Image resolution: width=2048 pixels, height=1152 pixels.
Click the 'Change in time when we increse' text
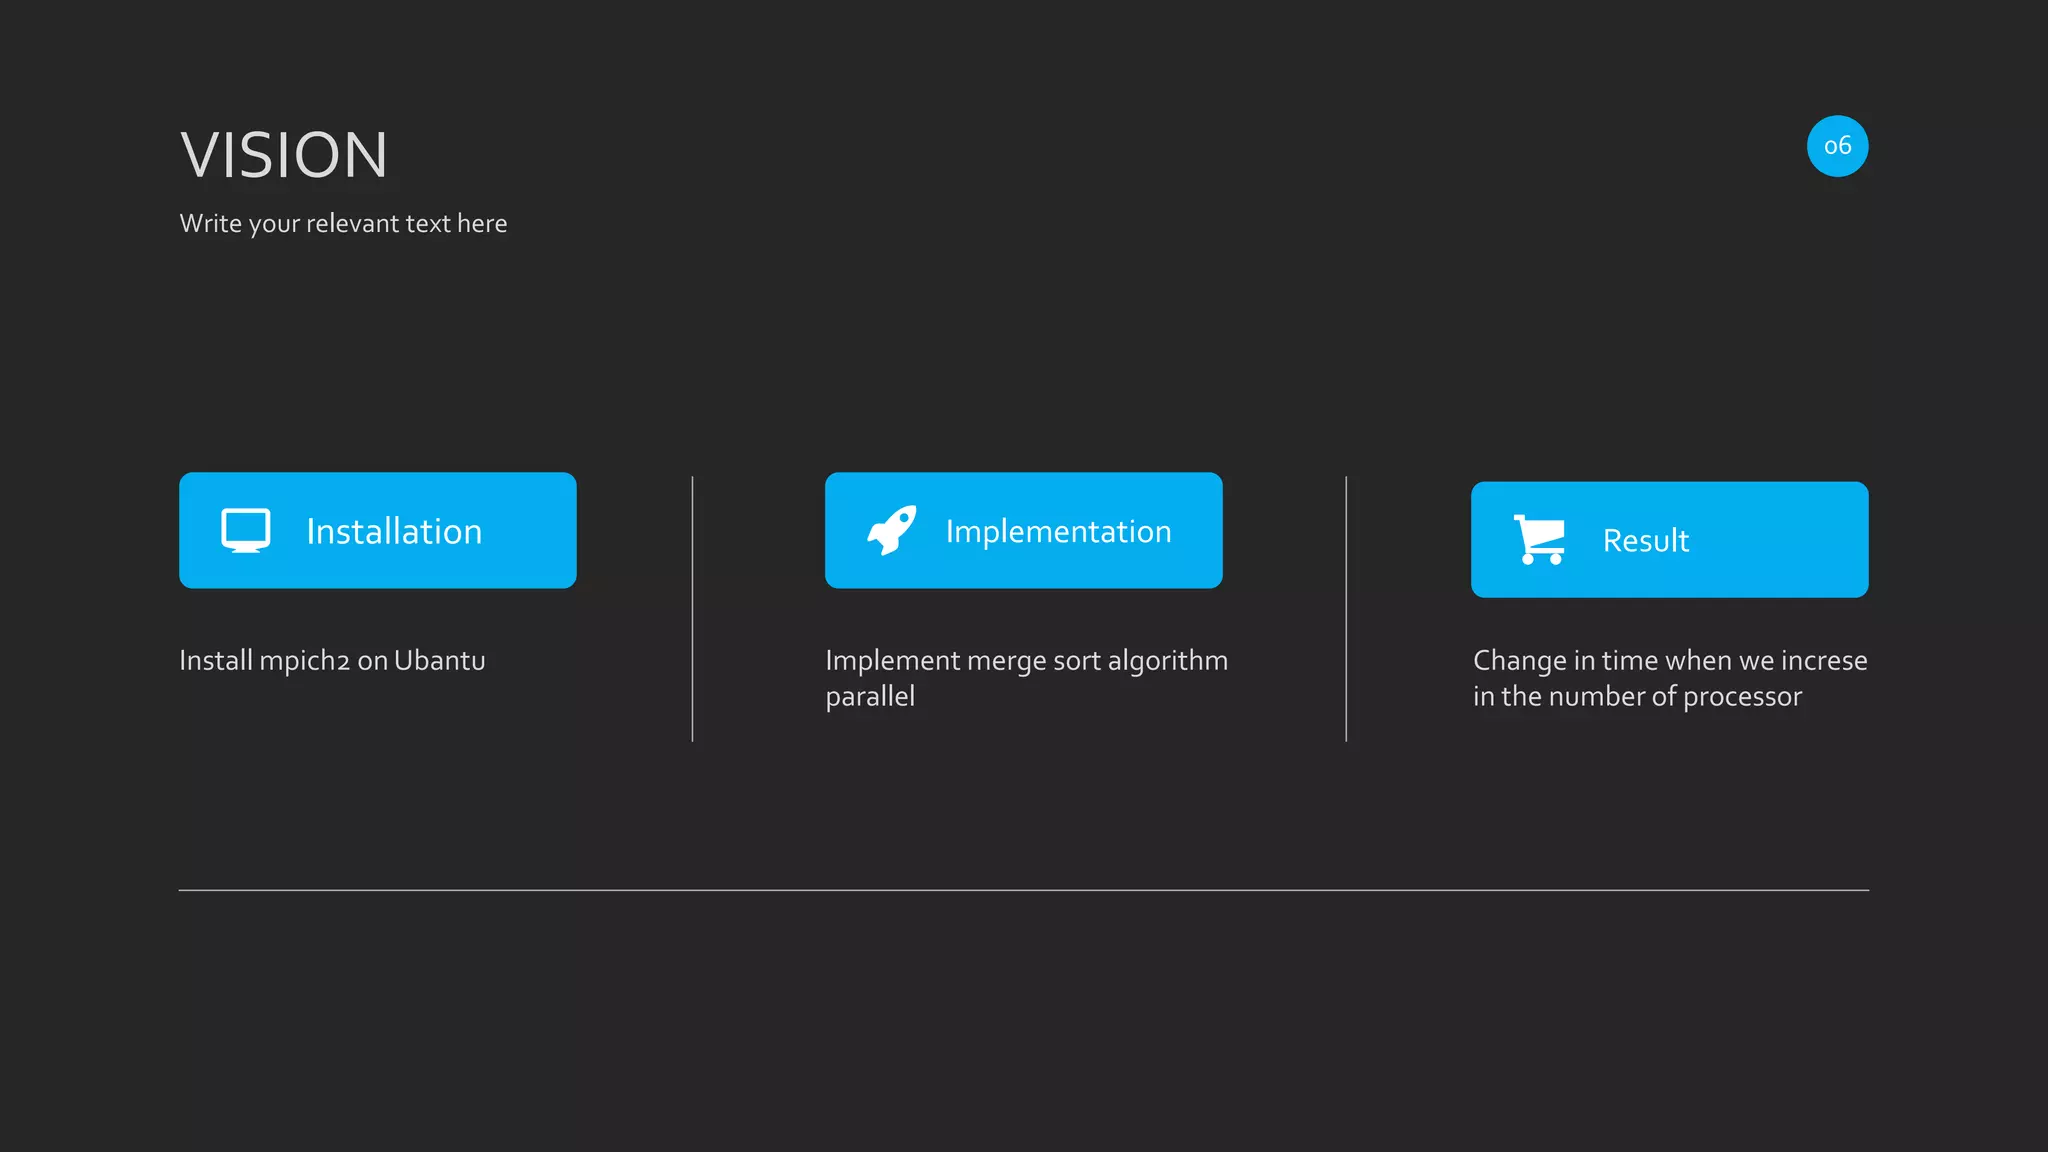click(1670, 661)
